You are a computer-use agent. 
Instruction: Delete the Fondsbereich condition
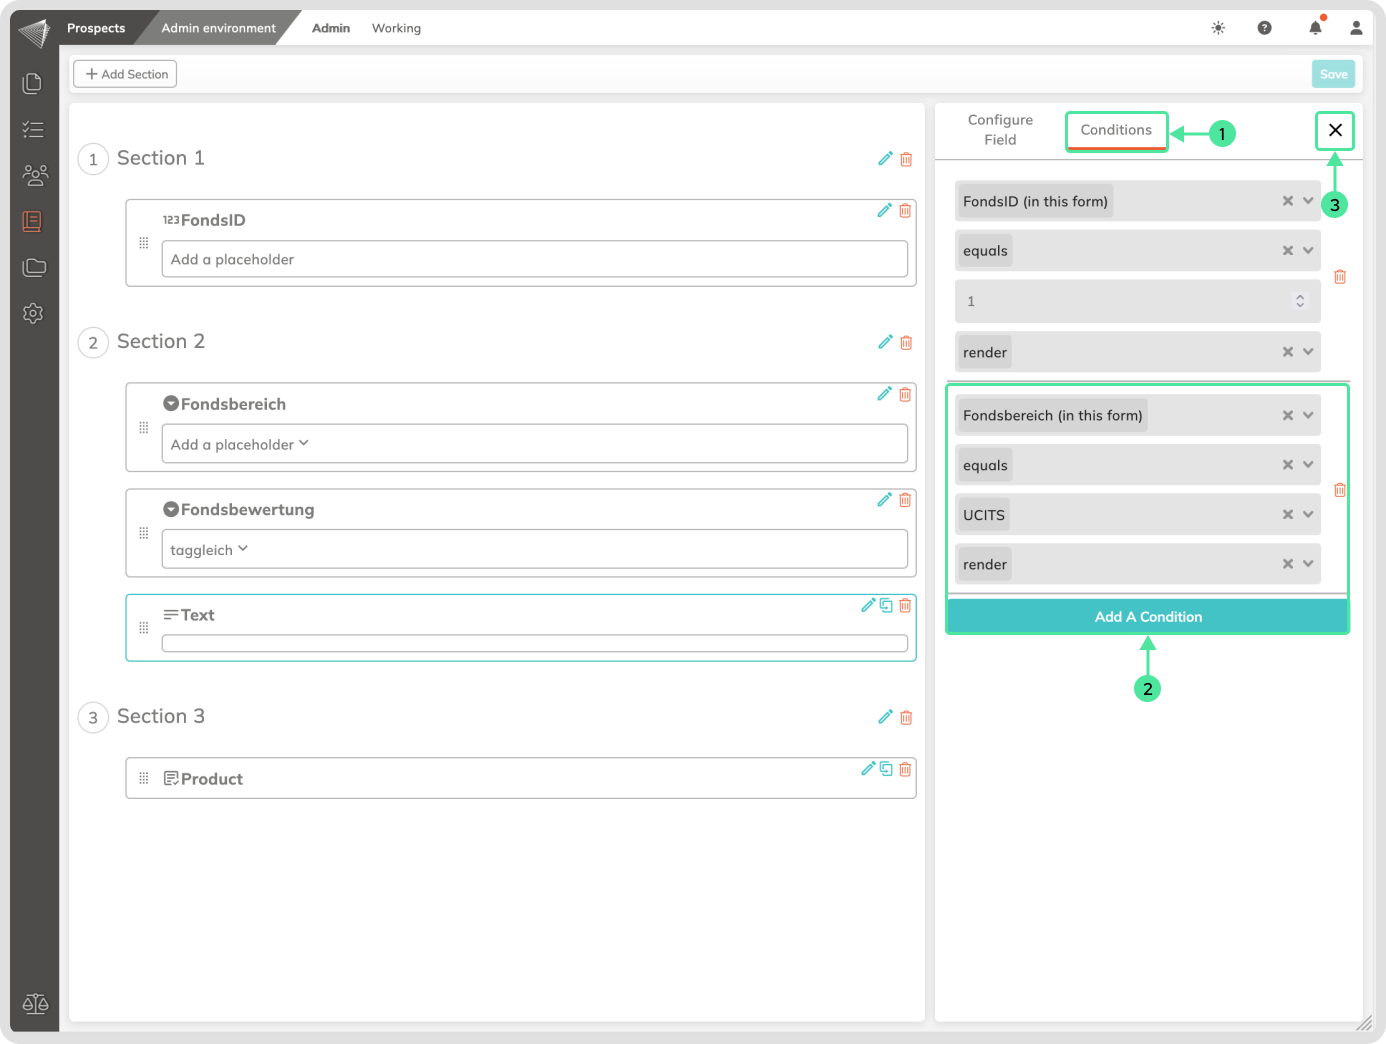[1340, 490]
